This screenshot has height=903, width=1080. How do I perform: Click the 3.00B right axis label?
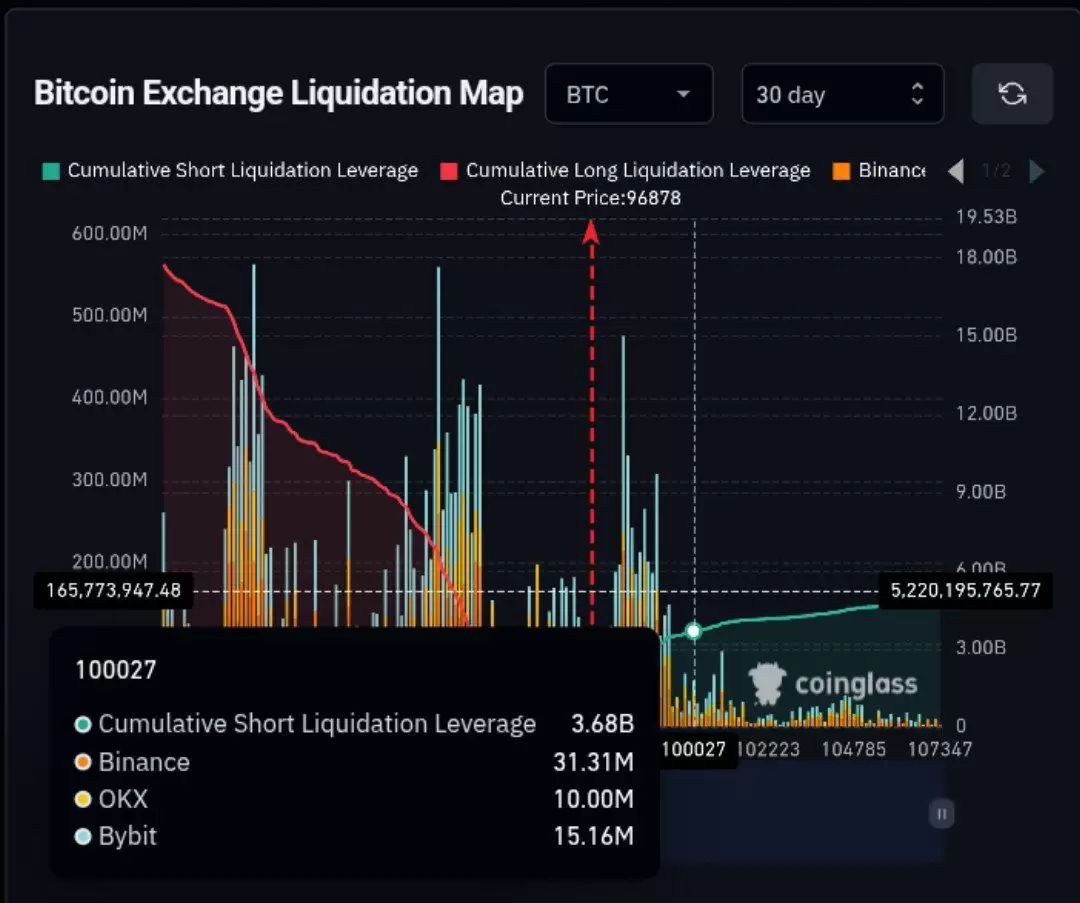981,647
